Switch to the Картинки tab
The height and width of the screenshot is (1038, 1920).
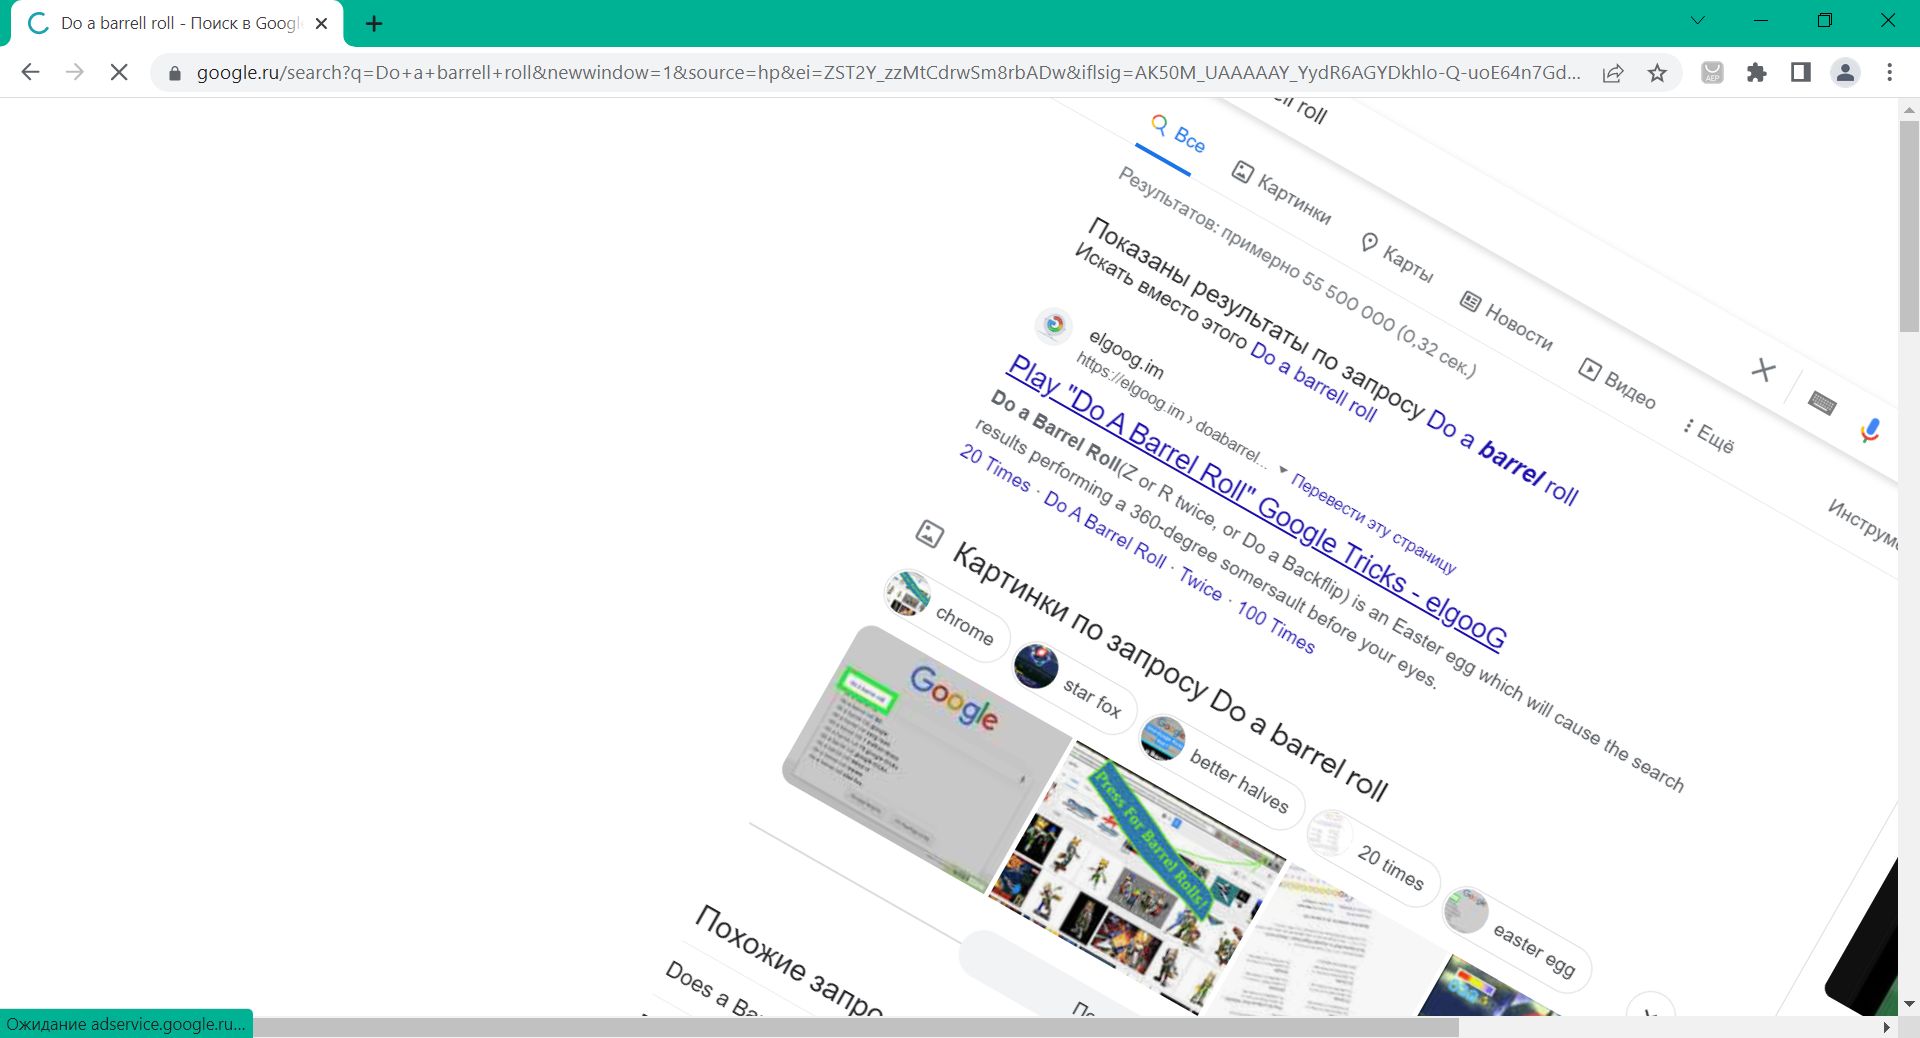[1281, 193]
